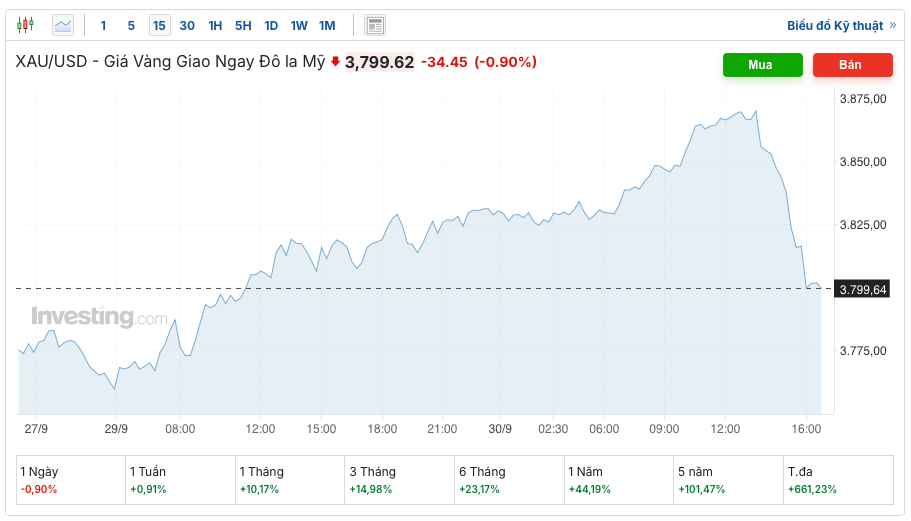
Task: Switch to the 5-minute interval
Action: [131, 25]
